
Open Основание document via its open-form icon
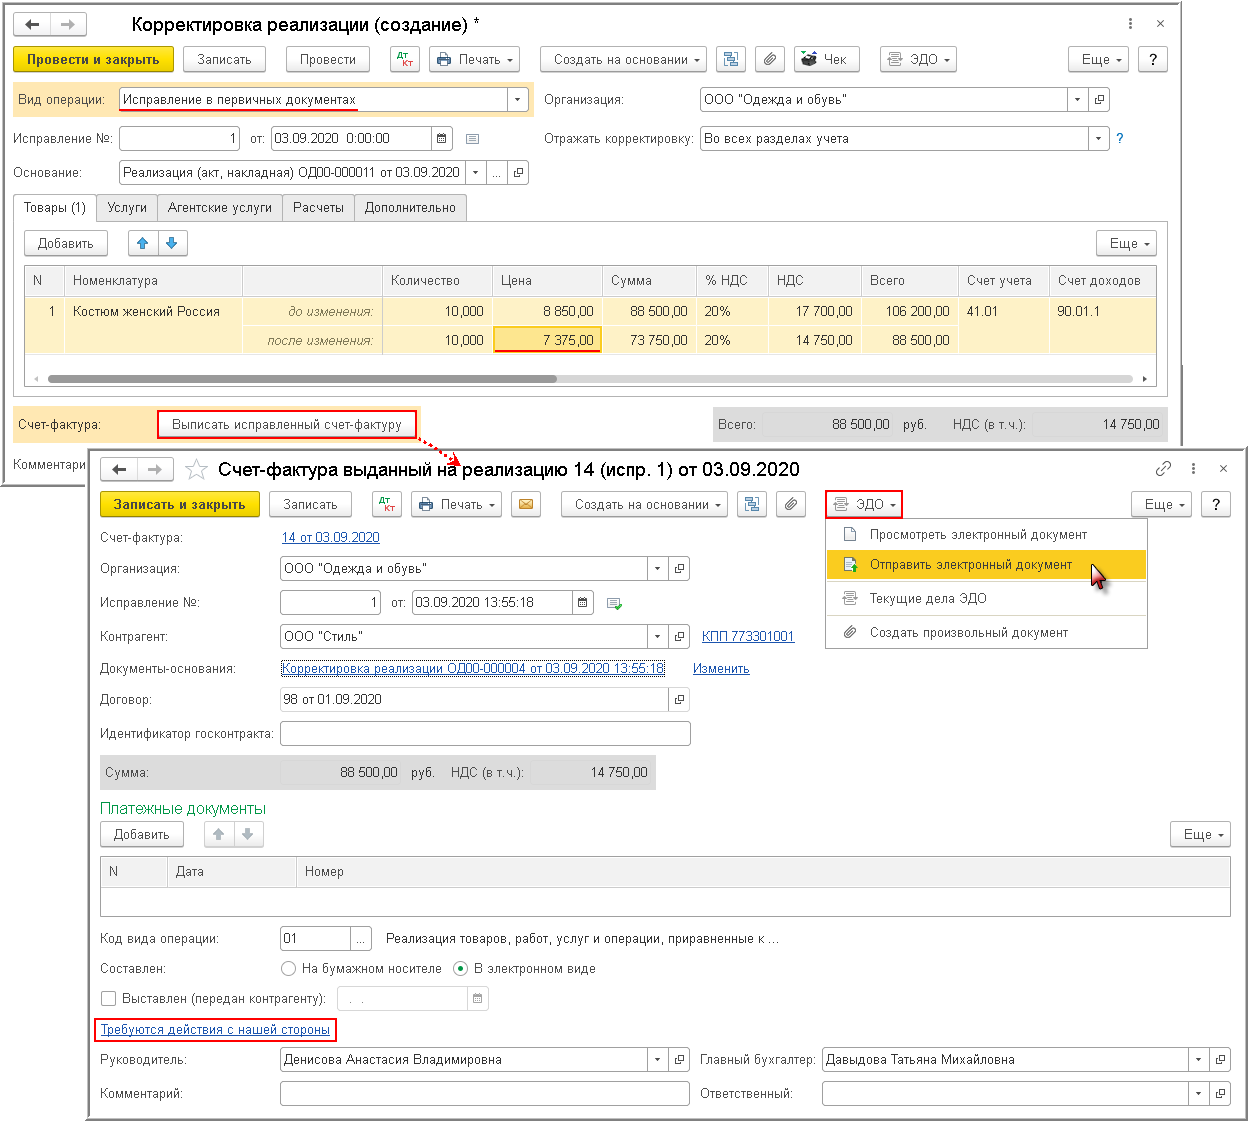[518, 173]
